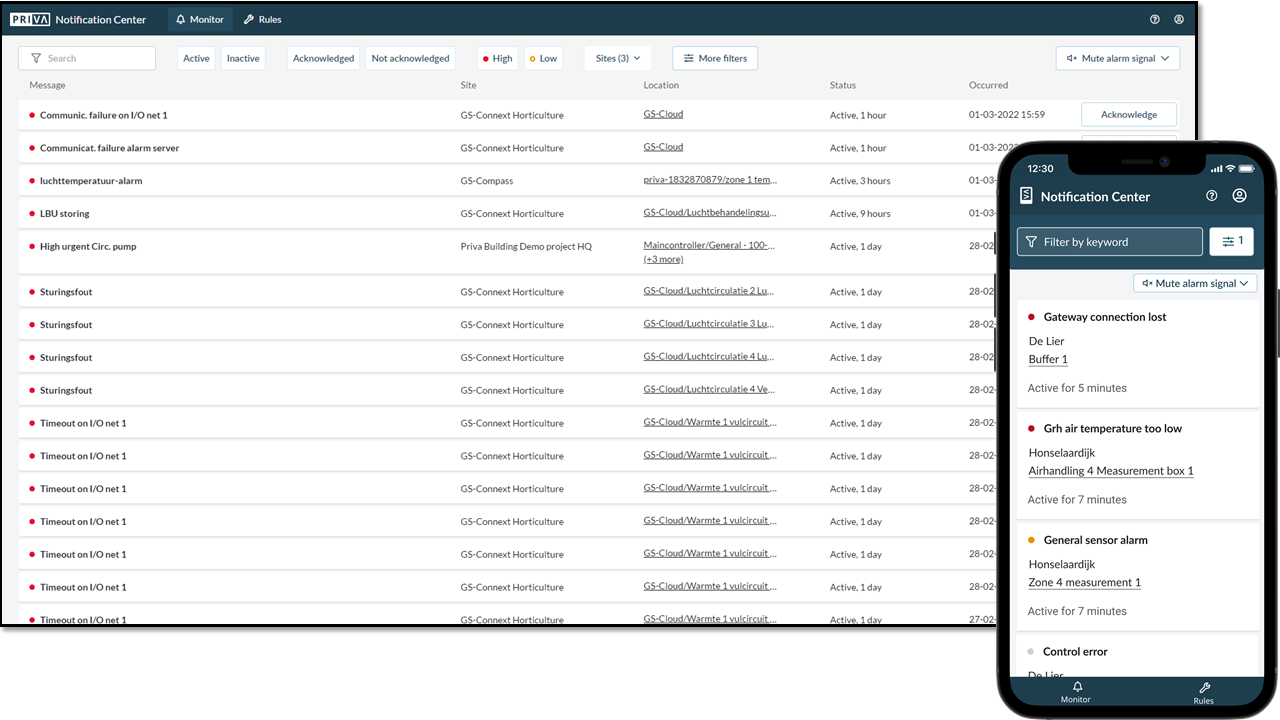The width and height of the screenshot is (1280, 720).
Task: Toggle the Inactive filter chip
Action: pyautogui.click(x=243, y=58)
